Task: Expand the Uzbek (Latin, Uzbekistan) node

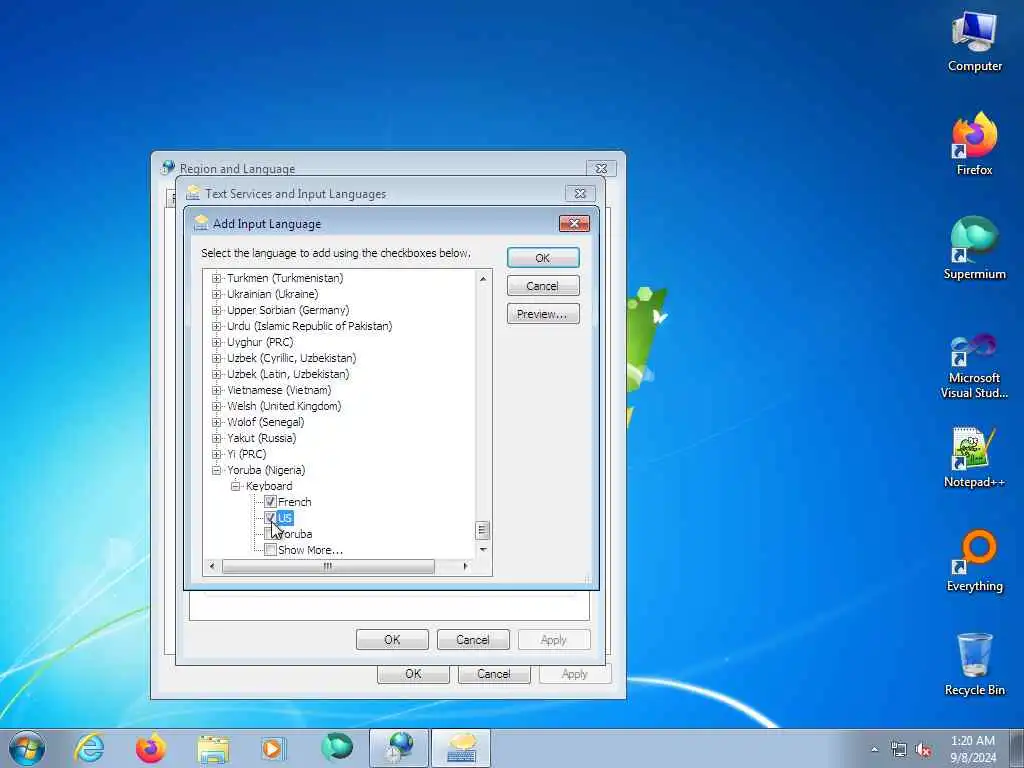Action: (x=217, y=374)
